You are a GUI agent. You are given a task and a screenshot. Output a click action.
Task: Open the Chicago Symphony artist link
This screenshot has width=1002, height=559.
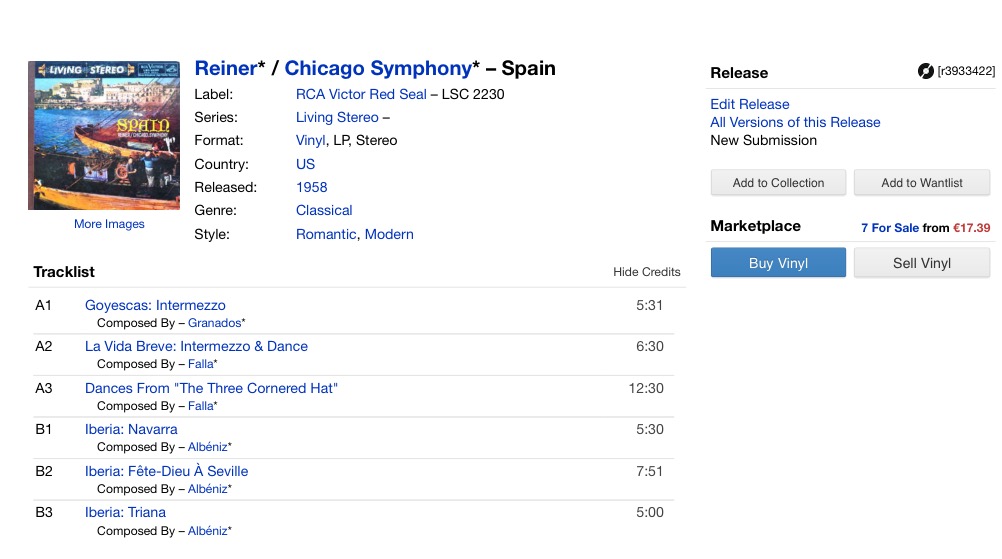coord(377,69)
